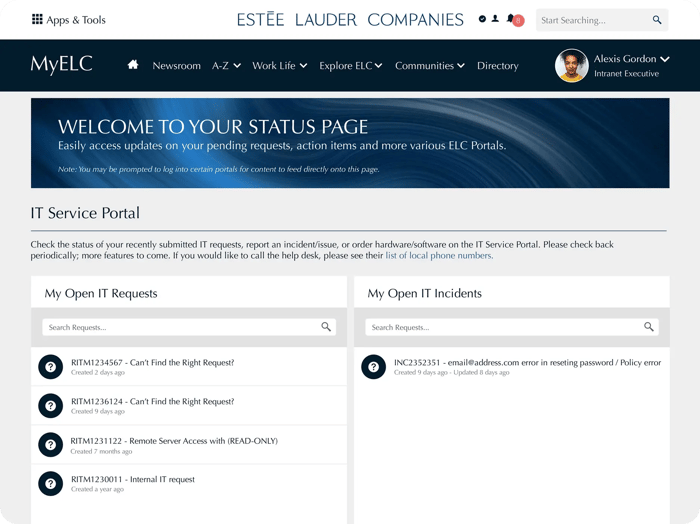Go to home via house icon

click(133, 65)
